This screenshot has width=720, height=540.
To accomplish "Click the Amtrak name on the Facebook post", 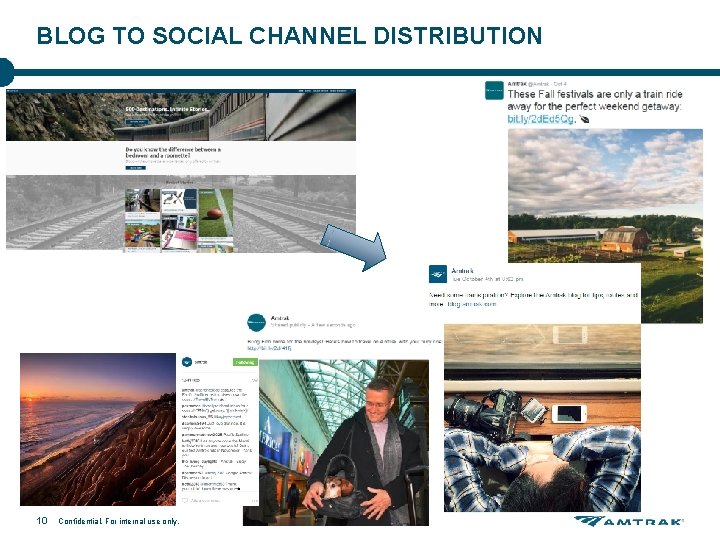I will pyautogui.click(x=462, y=271).
